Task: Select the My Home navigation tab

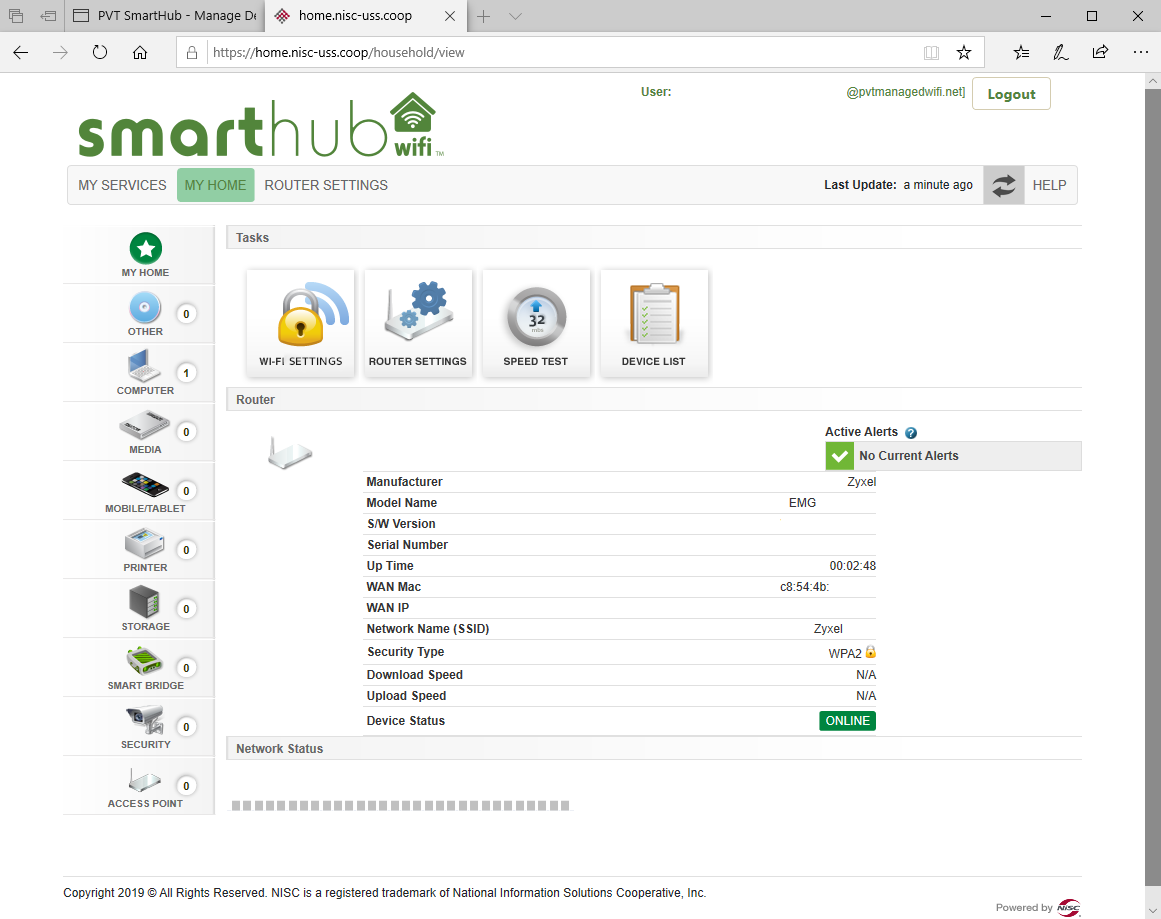Action: 215,185
